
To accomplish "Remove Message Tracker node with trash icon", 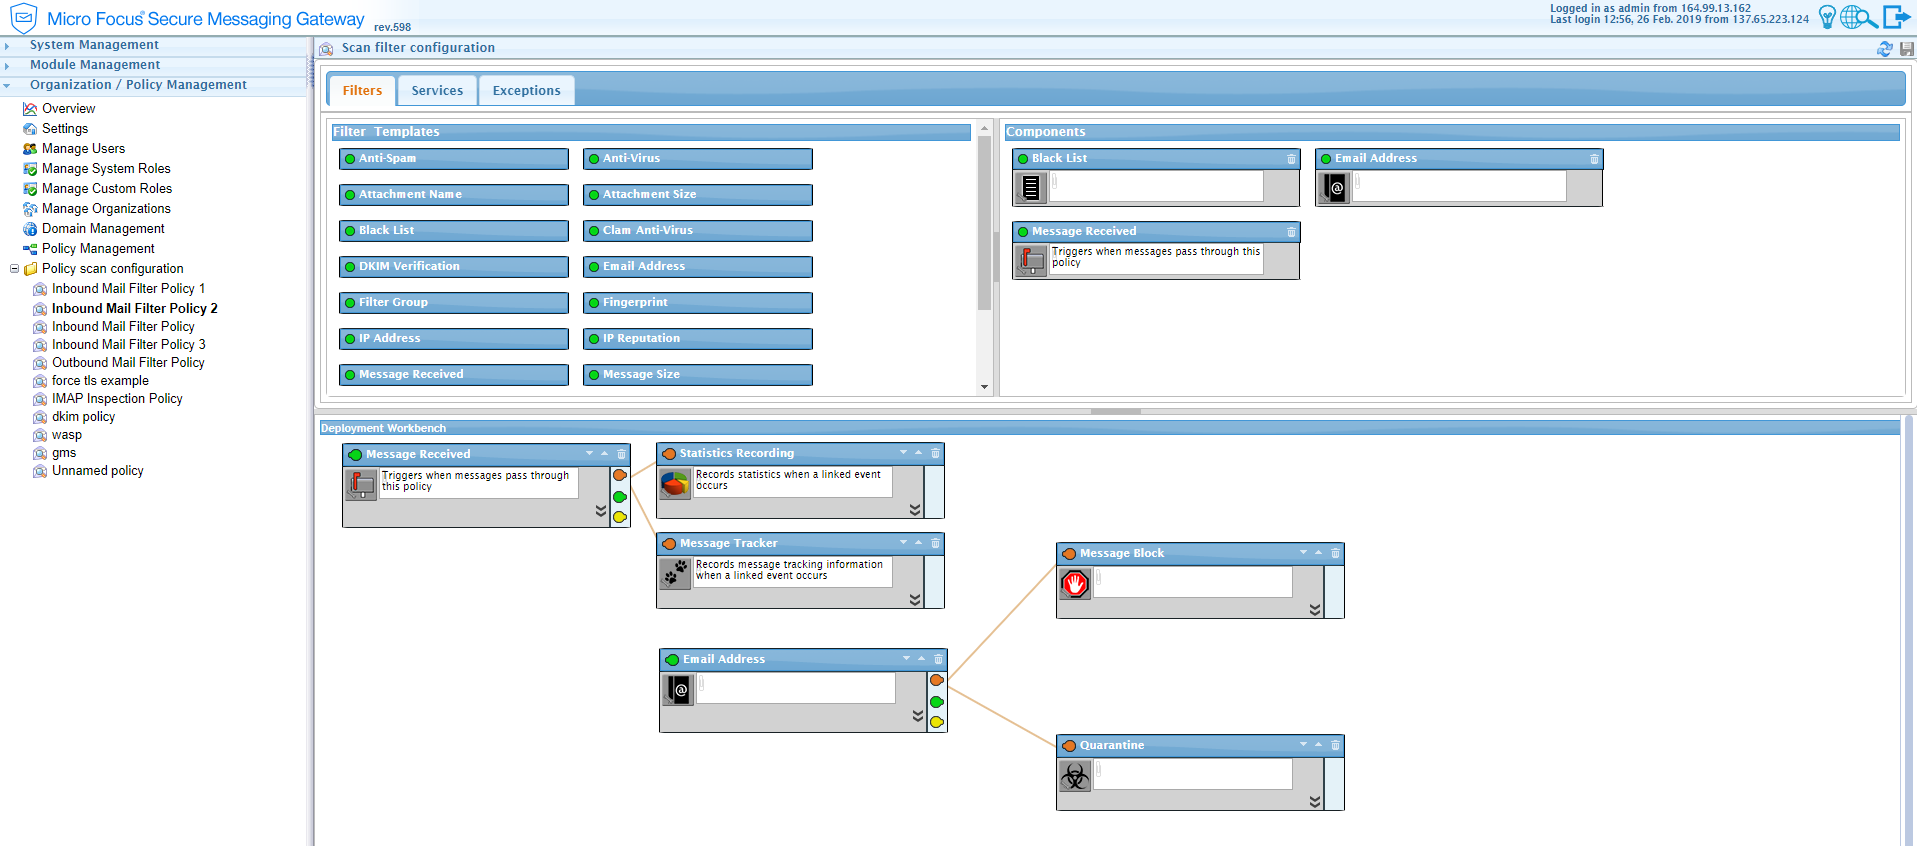I will coord(936,543).
